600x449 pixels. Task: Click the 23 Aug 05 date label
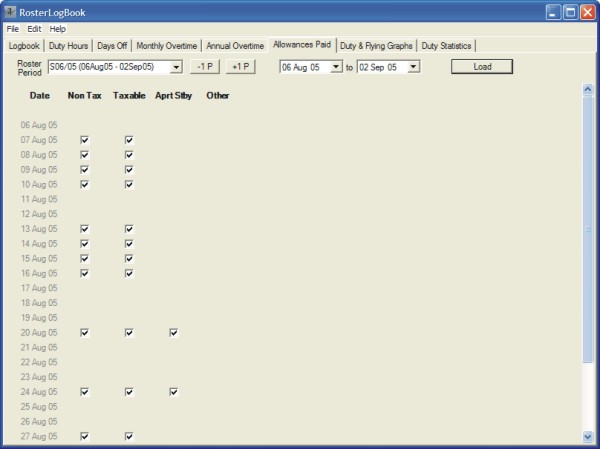39,377
